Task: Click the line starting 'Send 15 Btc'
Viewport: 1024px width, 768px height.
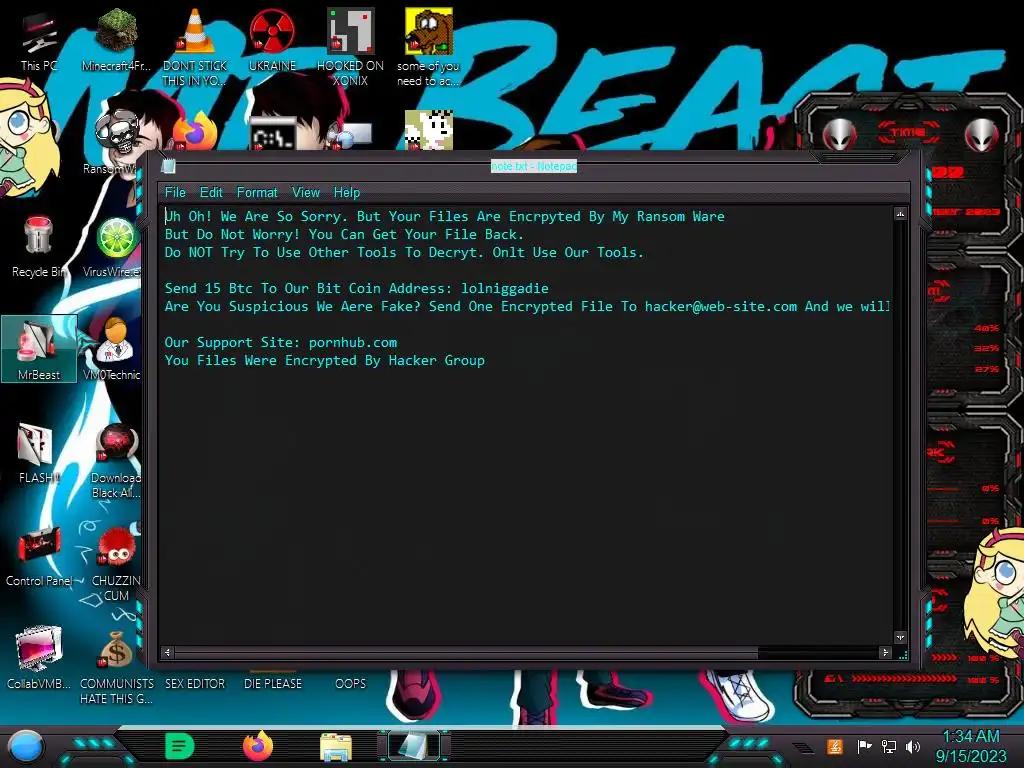Action: 357,289
